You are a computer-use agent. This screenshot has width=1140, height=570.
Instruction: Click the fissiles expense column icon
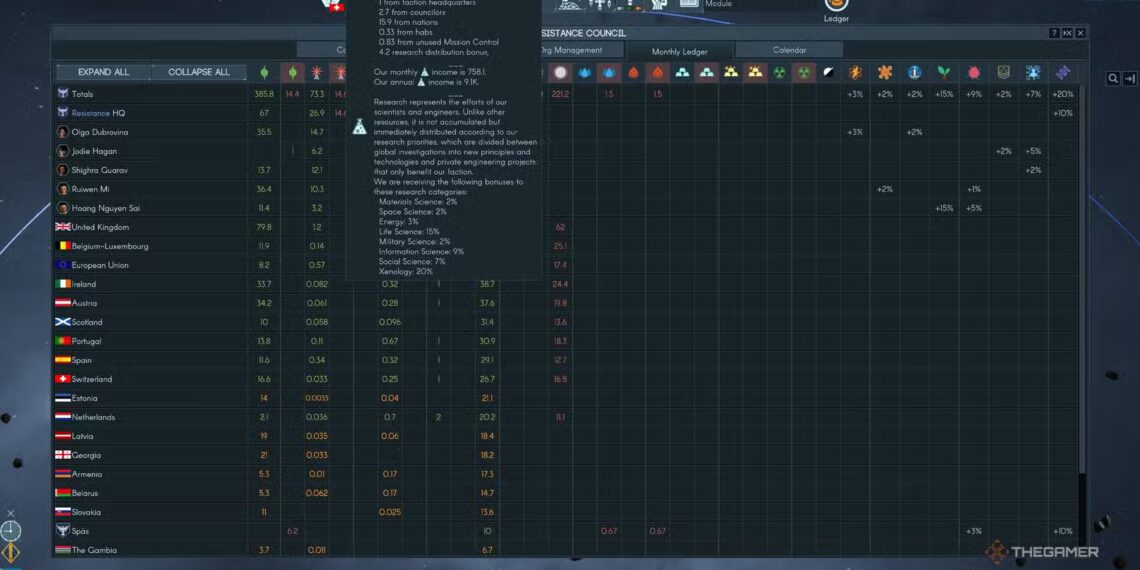click(x=803, y=72)
